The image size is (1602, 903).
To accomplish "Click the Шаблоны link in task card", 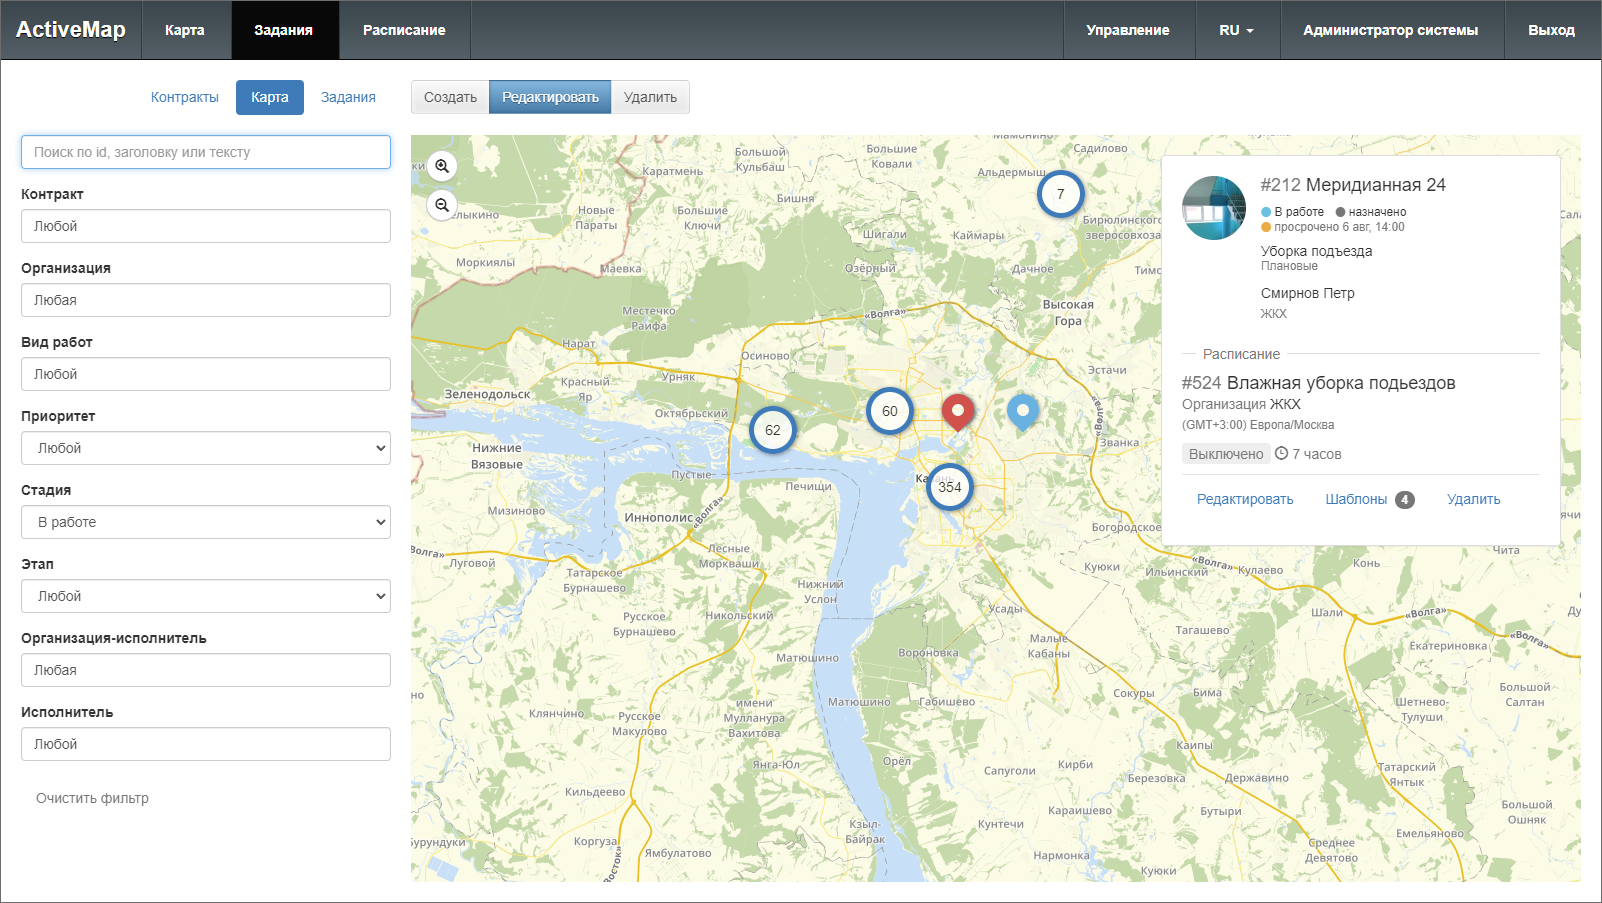I will (x=1356, y=499).
